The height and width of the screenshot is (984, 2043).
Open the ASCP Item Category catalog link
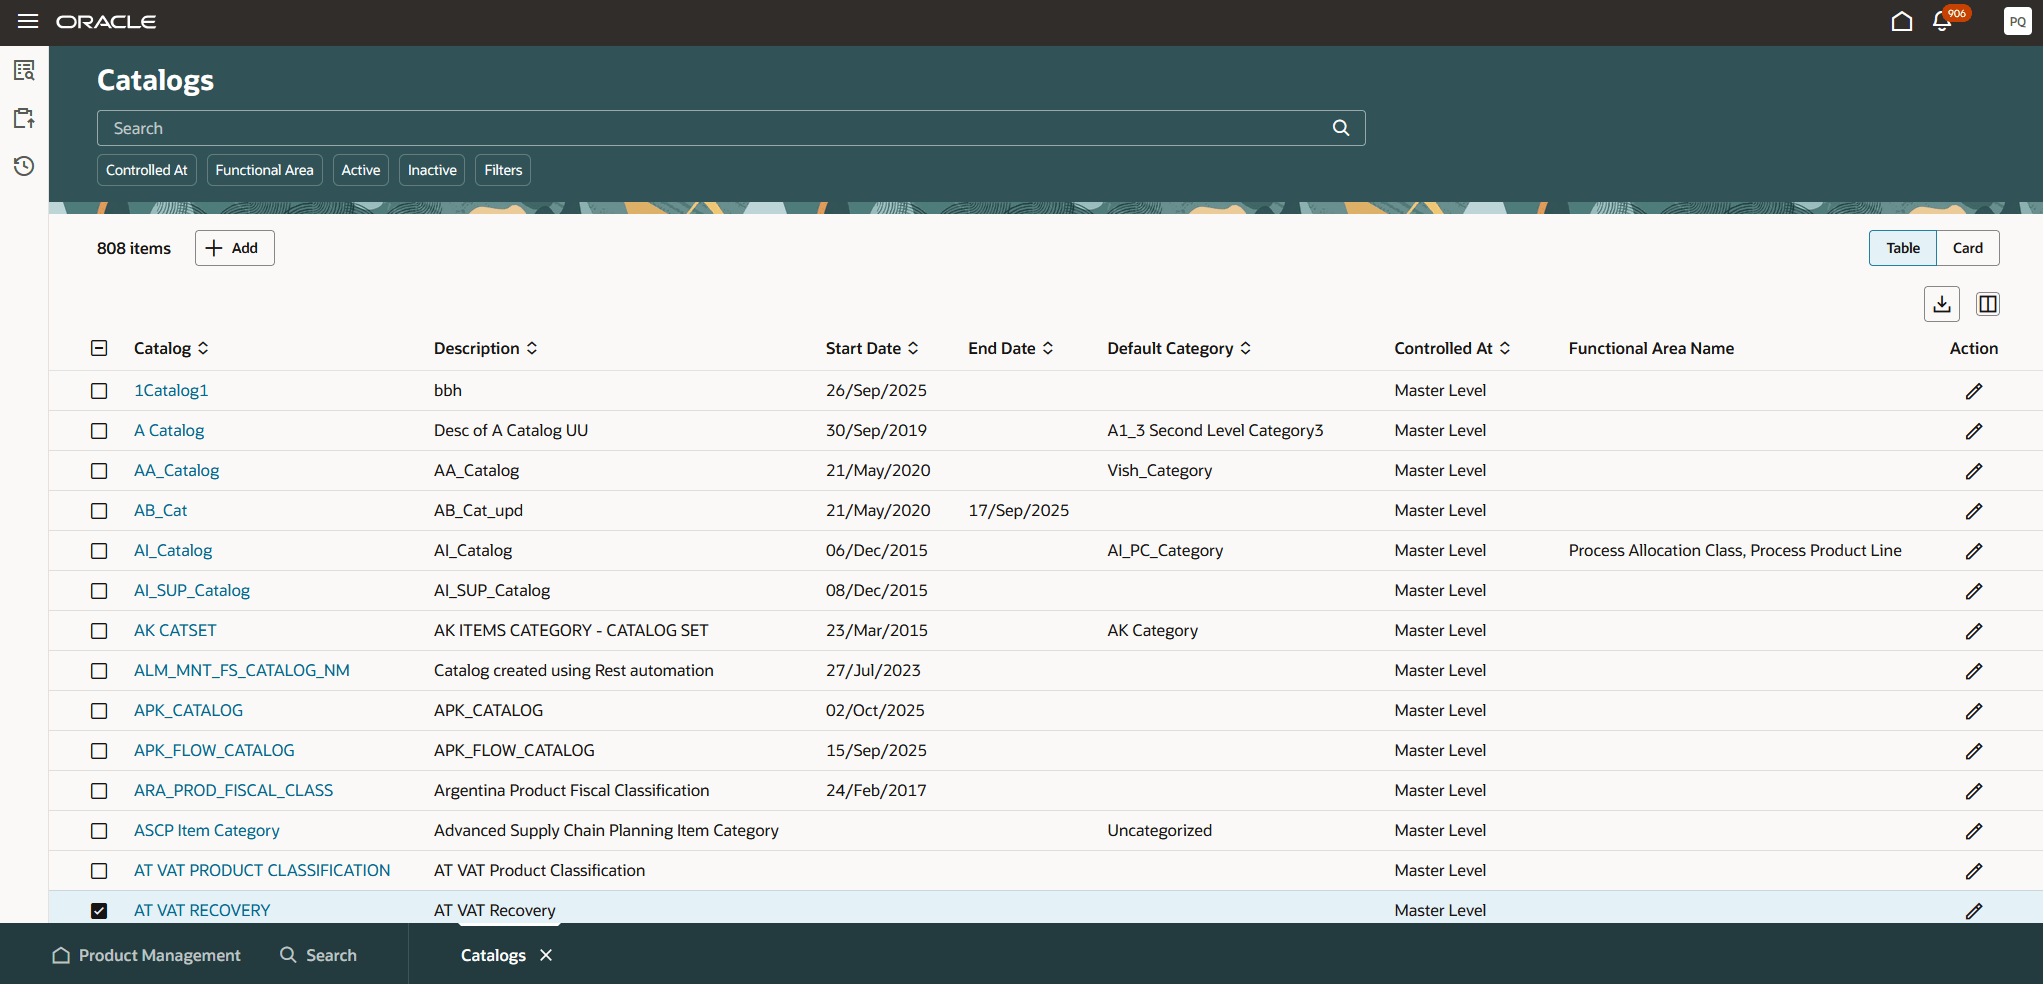point(206,830)
